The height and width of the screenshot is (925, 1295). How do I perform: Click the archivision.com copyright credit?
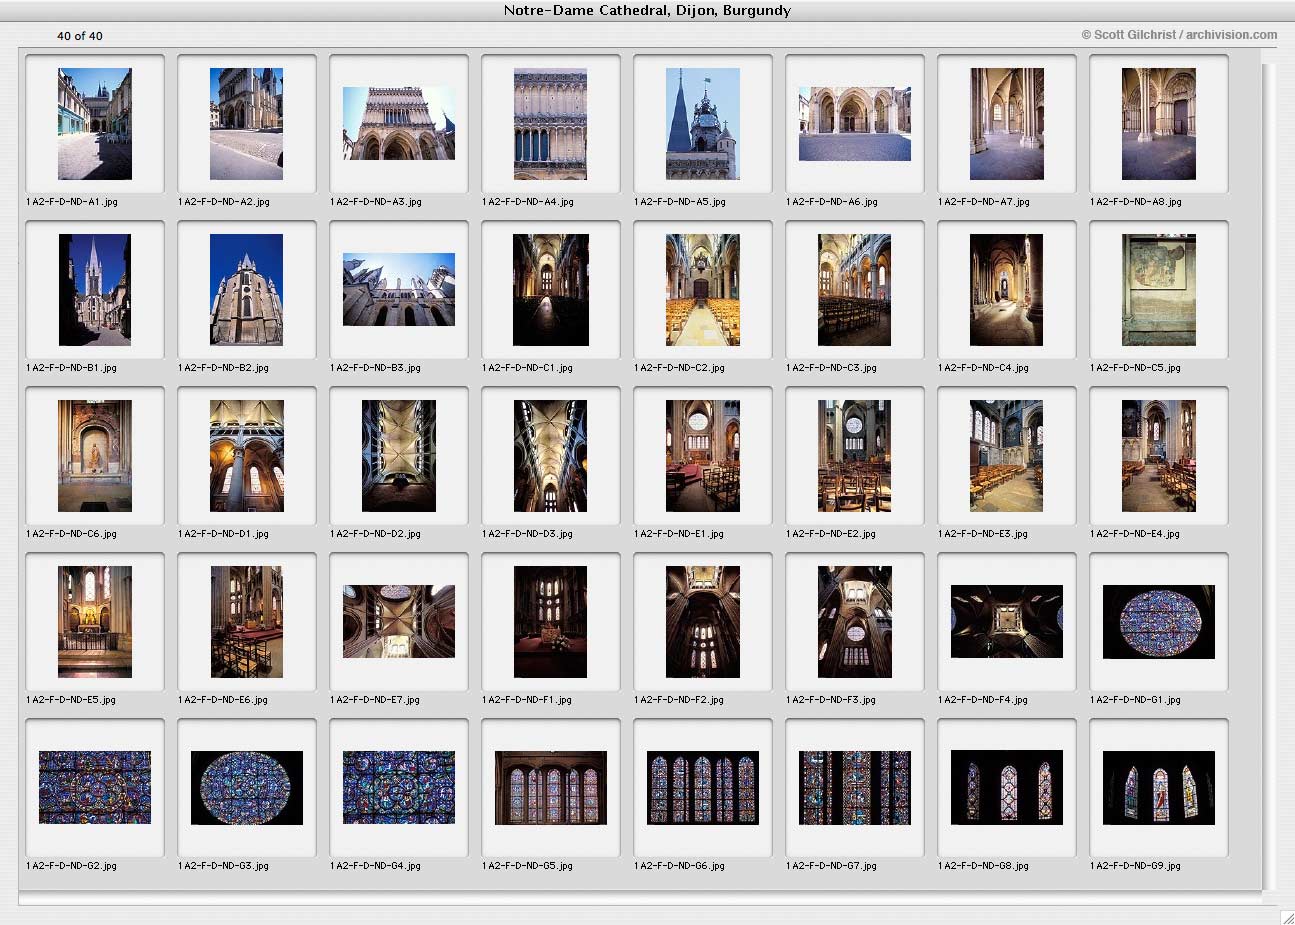[1179, 35]
